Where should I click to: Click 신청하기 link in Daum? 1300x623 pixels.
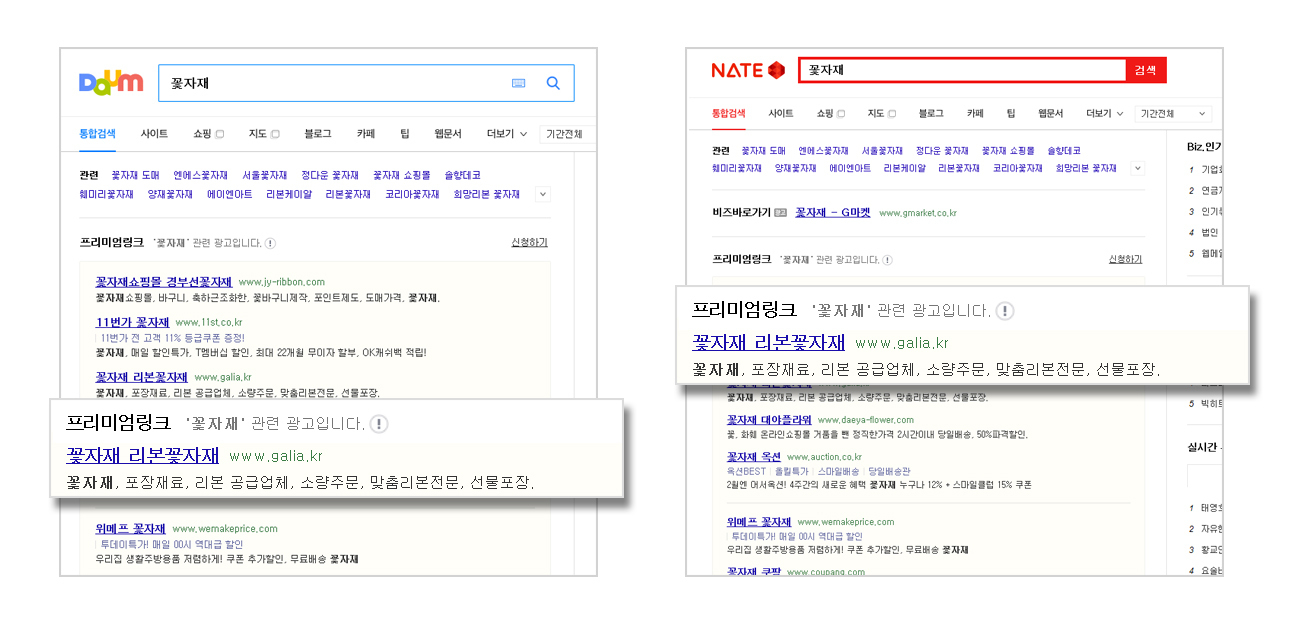click(529, 243)
